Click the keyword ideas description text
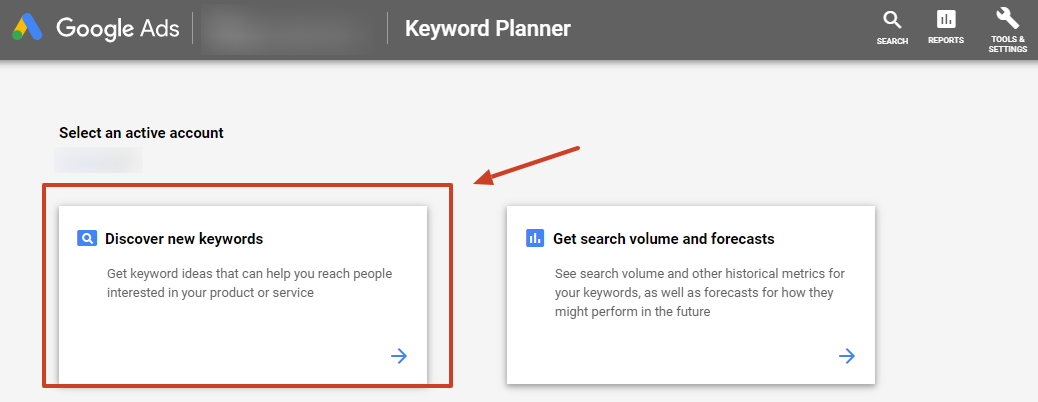Viewport: 1038px width, 402px height. click(250, 283)
